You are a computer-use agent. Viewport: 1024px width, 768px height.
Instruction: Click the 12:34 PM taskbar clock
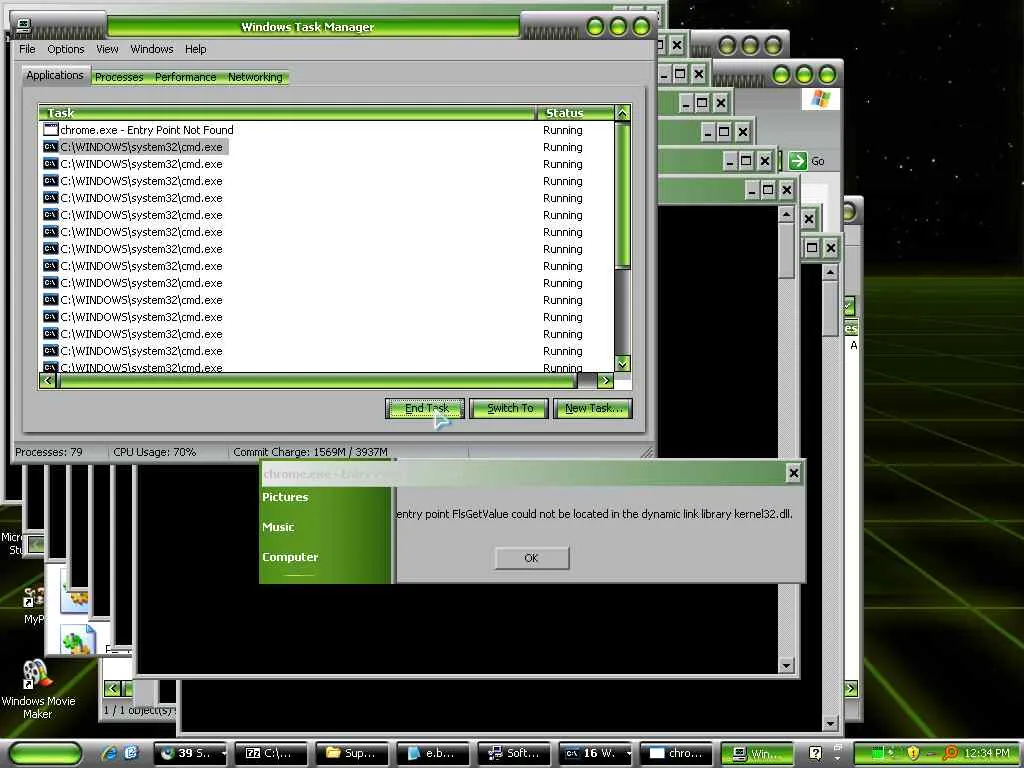pos(987,753)
